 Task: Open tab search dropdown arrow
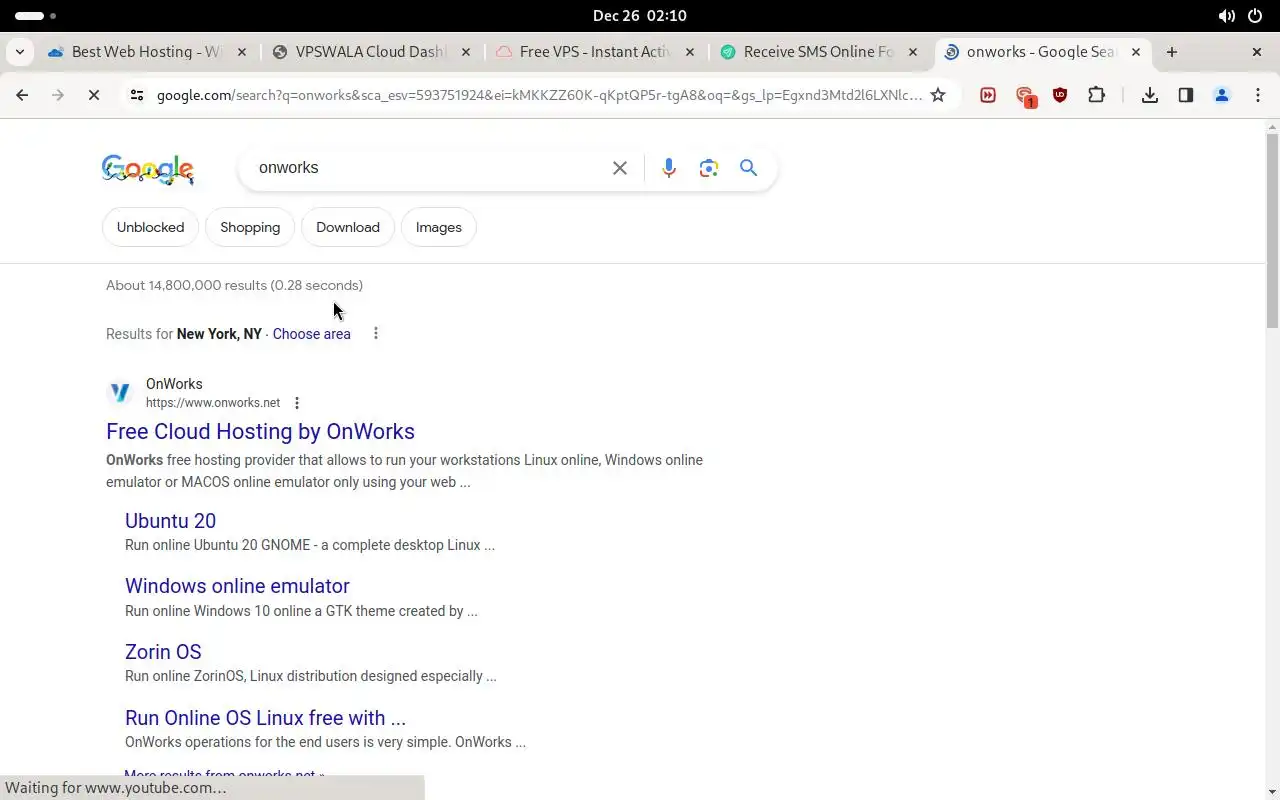click(20, 52)
